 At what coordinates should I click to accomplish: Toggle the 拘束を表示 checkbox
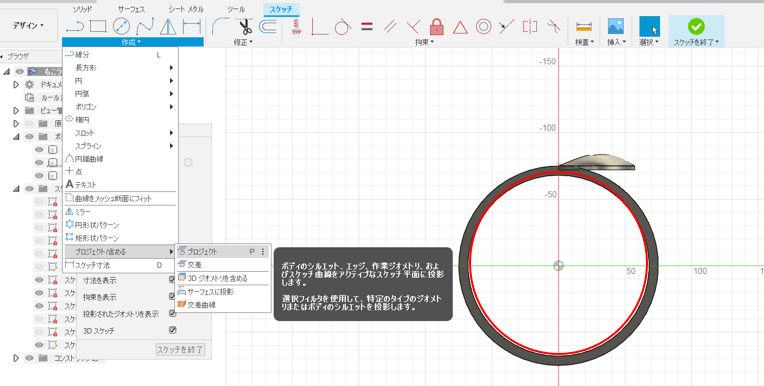point(172,297)
